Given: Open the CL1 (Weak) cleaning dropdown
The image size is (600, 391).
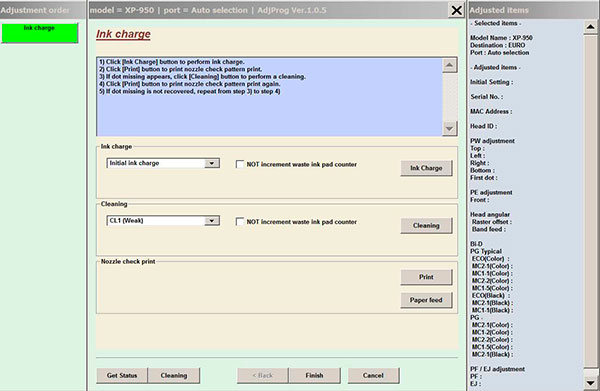Looking at the screenshot, I should 211,221.
